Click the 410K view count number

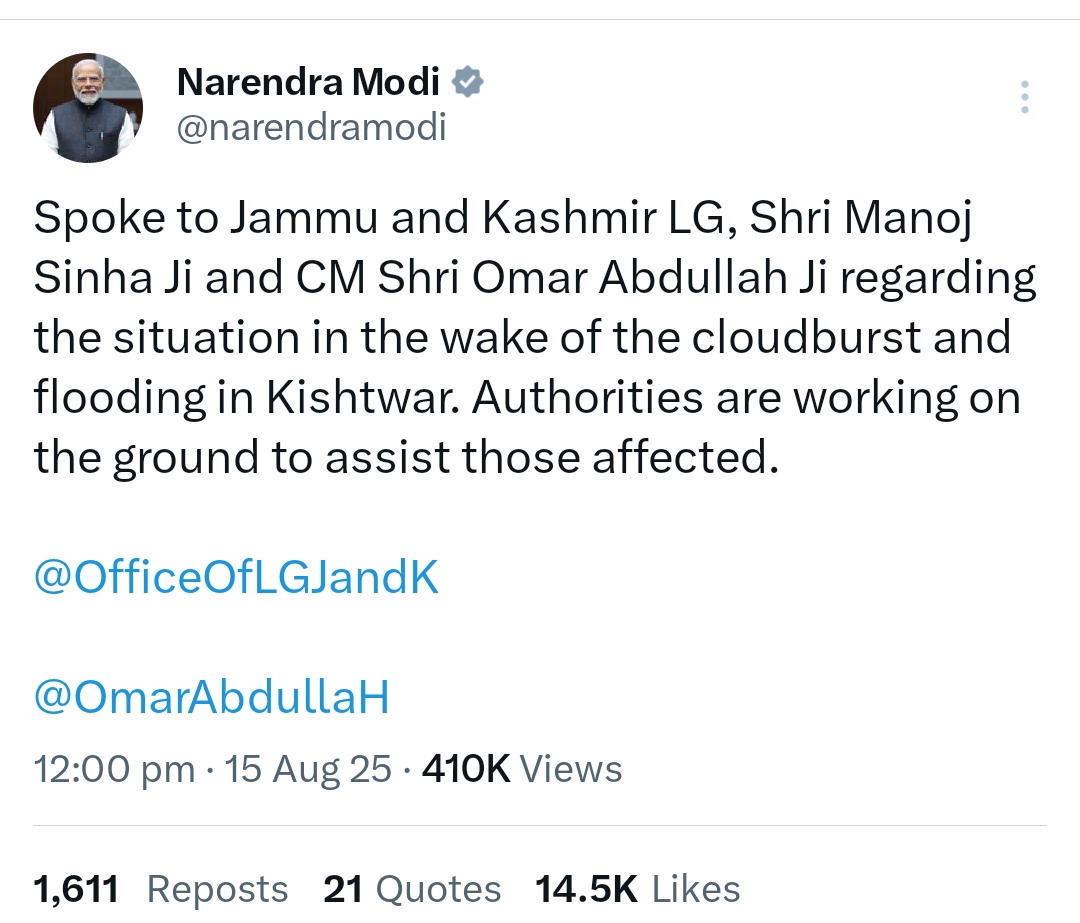click(x=466, y=769)
